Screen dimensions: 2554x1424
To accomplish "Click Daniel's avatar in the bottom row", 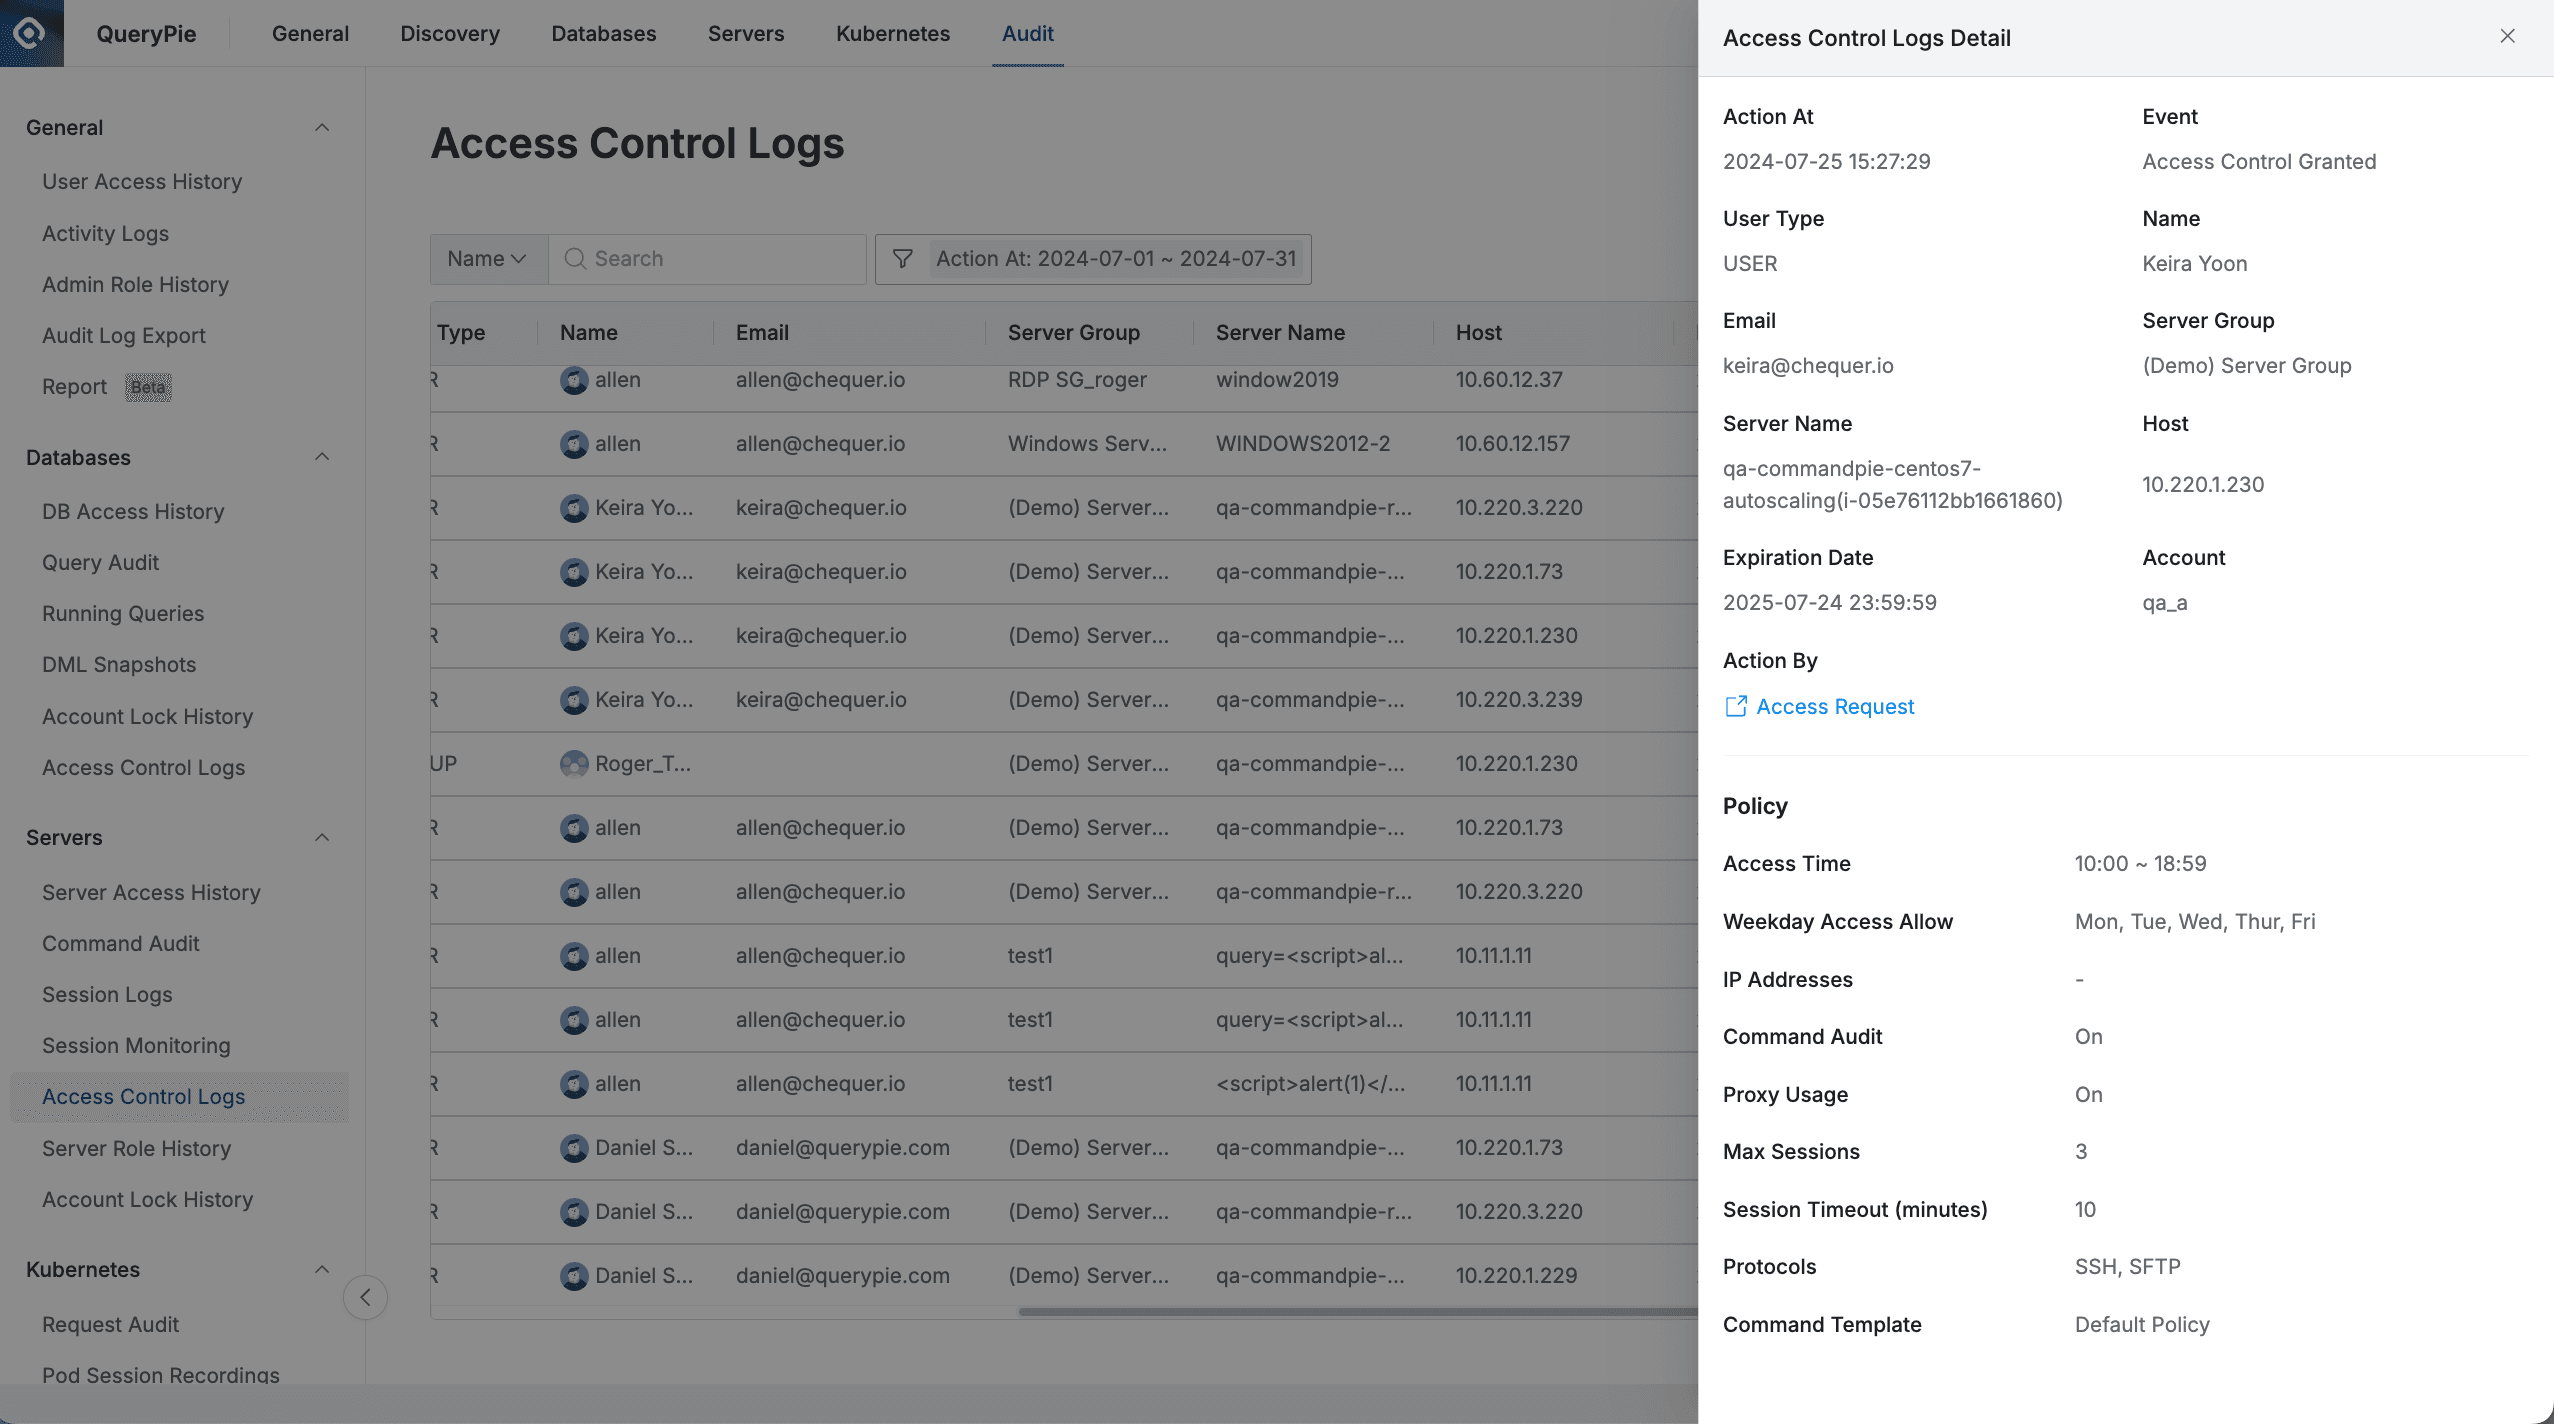I will click(x=574, y=1275).
